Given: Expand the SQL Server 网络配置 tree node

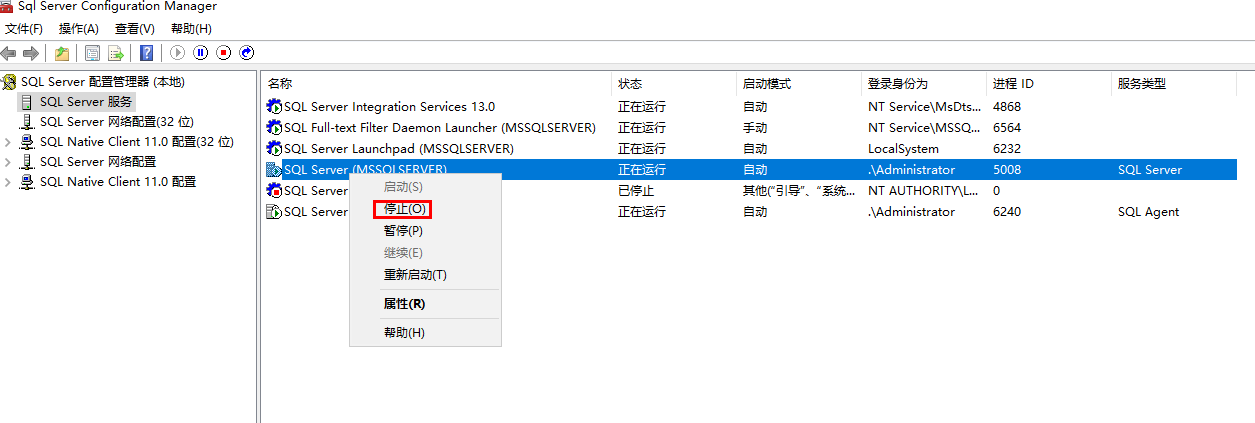Looking at the screenshot, I should pos(8,162).
